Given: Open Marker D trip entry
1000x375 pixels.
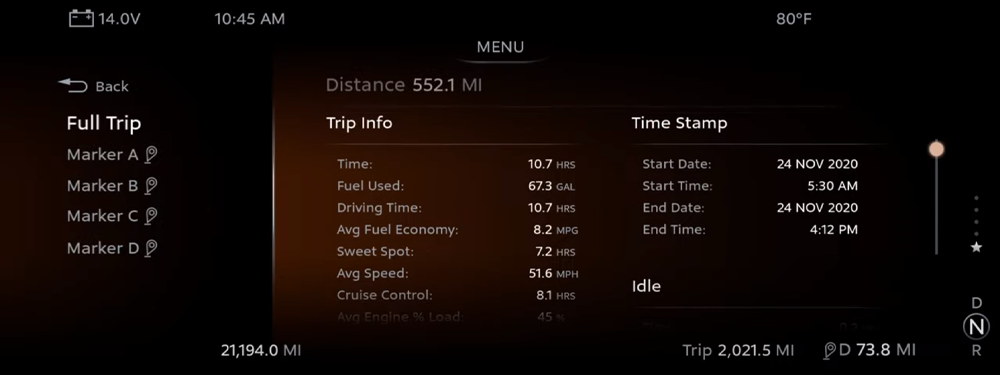Looking at the screenshot, I should 112,248.
